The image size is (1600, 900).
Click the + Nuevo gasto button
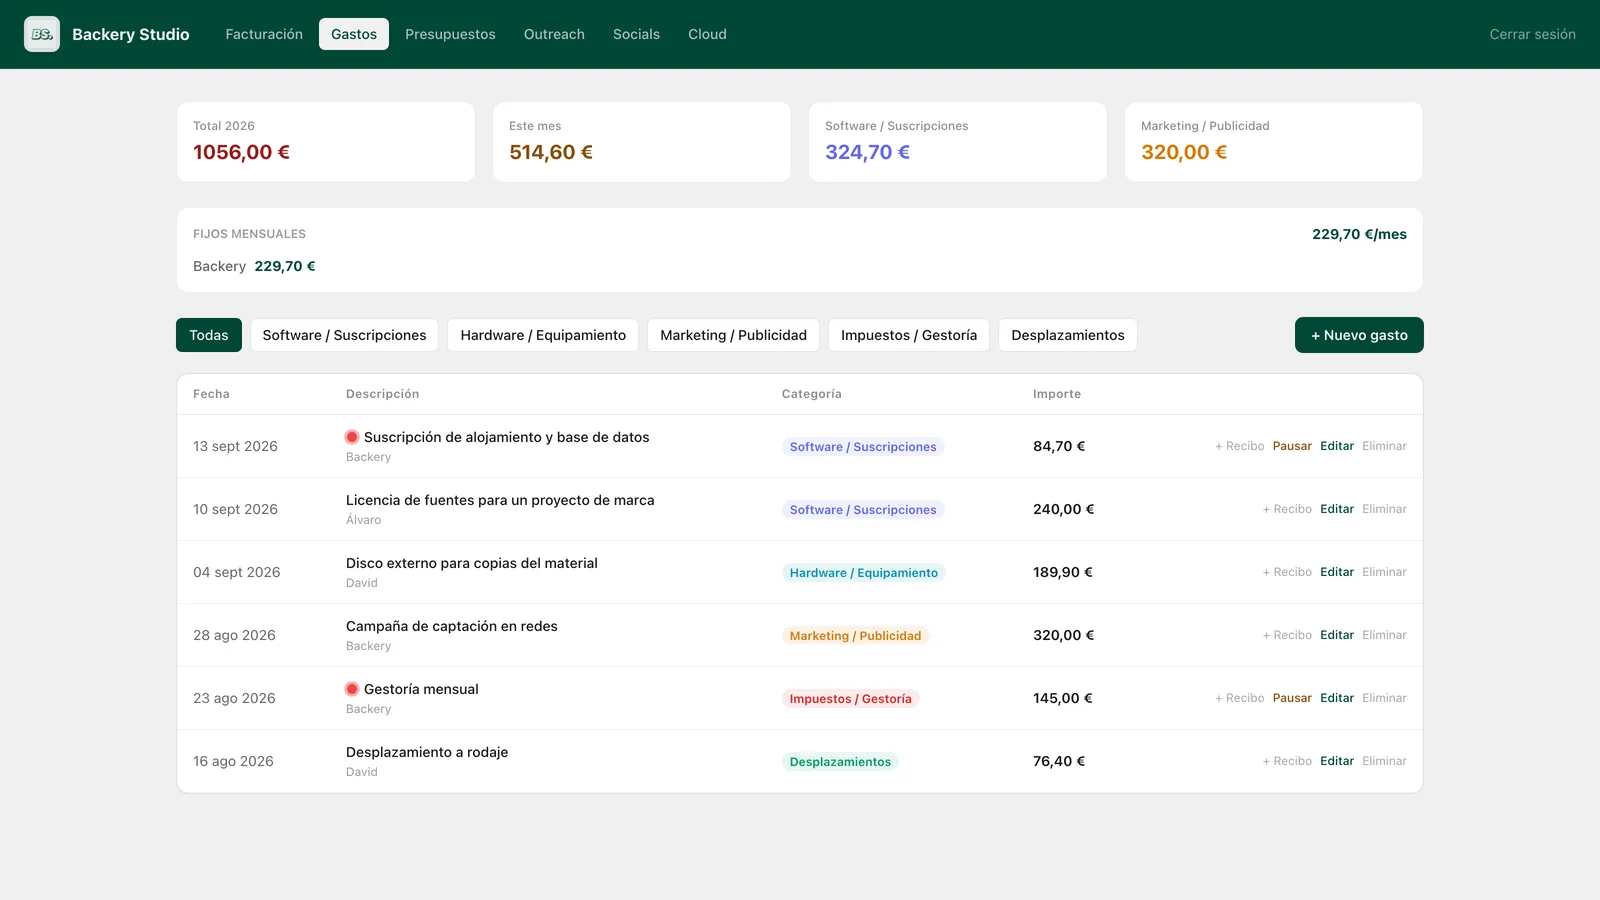(1359, 335)
